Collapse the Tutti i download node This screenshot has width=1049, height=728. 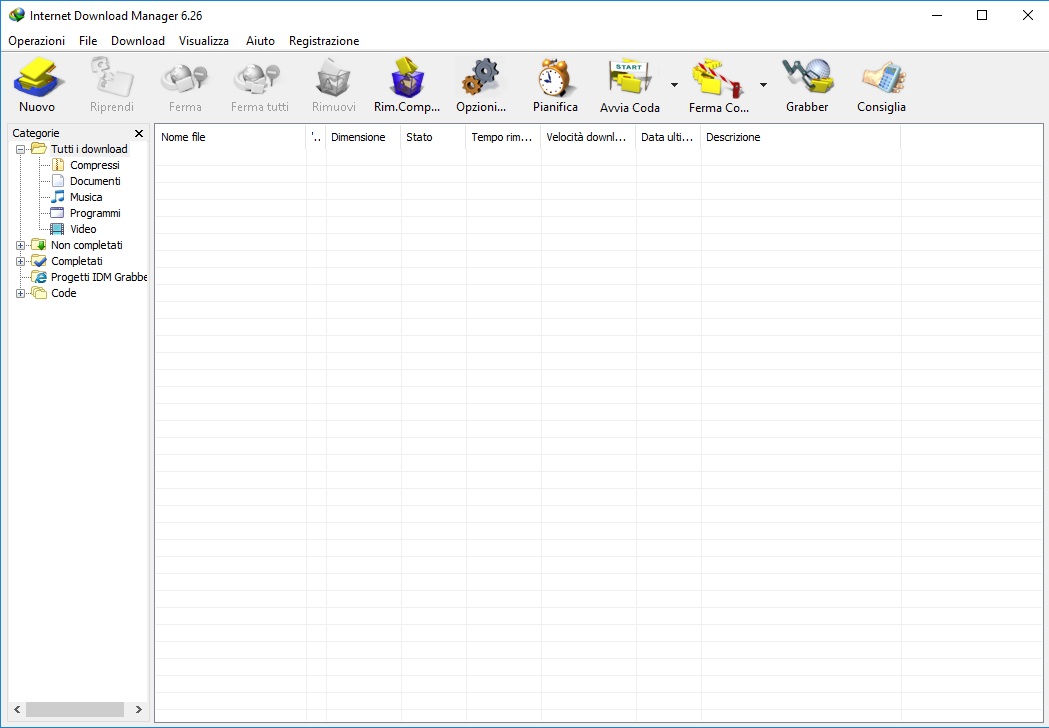(21, 149)
